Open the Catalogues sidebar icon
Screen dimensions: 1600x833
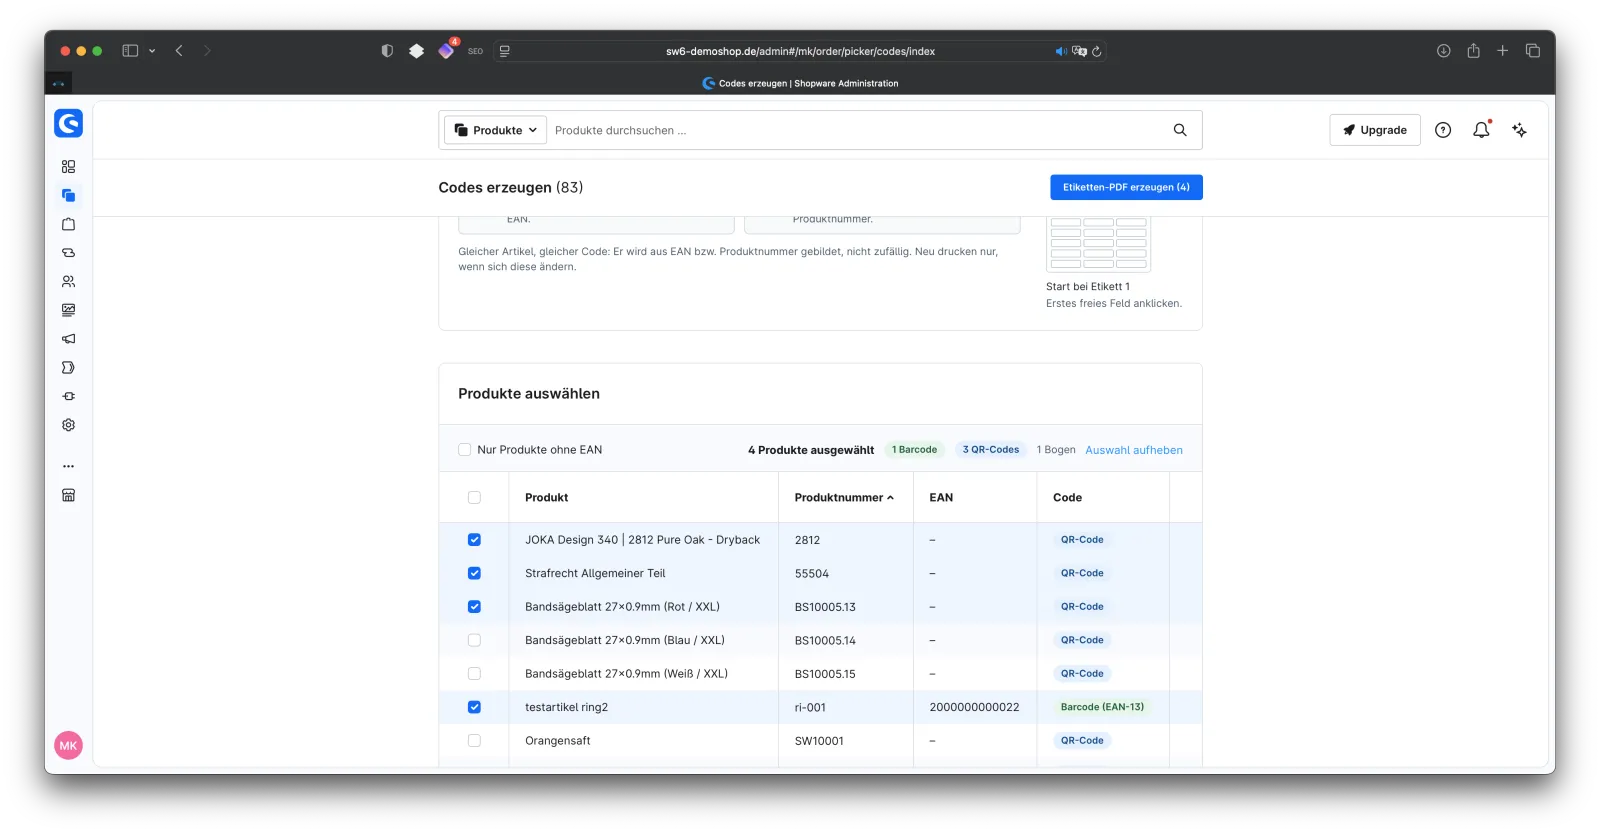(68, 196)
